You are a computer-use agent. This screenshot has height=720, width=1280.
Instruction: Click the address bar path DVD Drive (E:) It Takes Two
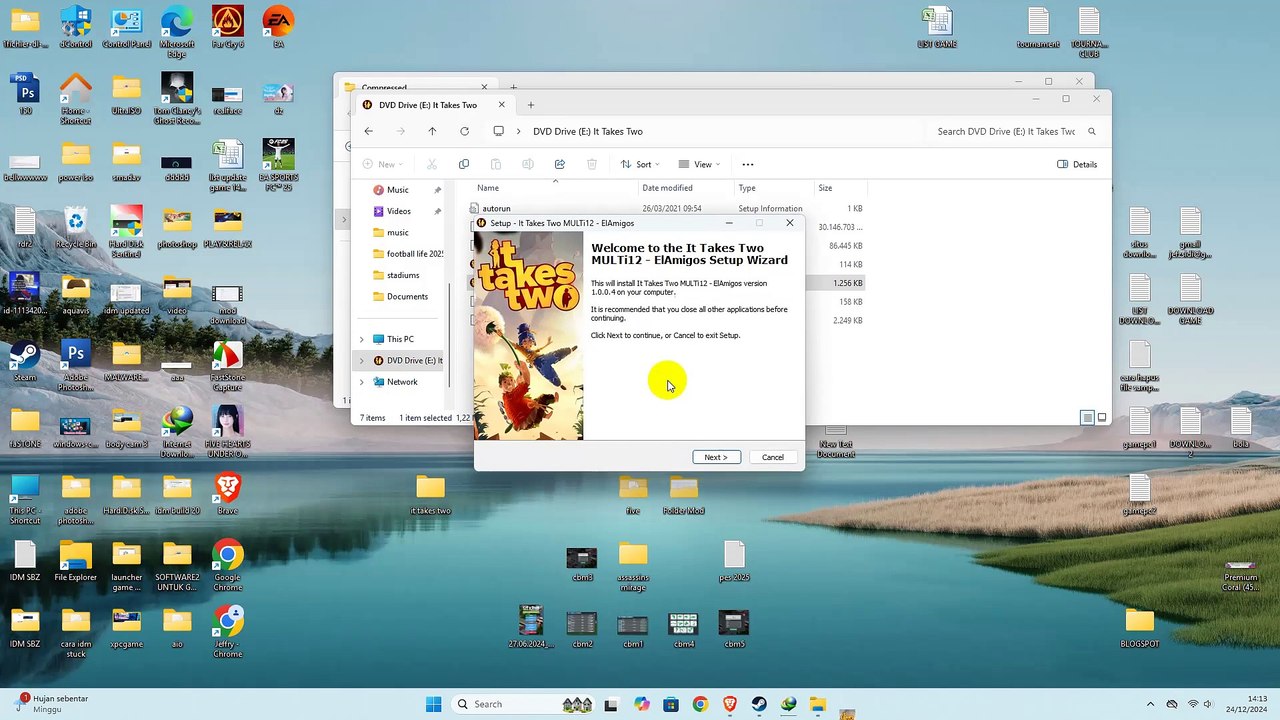click(x=587, y=131)
